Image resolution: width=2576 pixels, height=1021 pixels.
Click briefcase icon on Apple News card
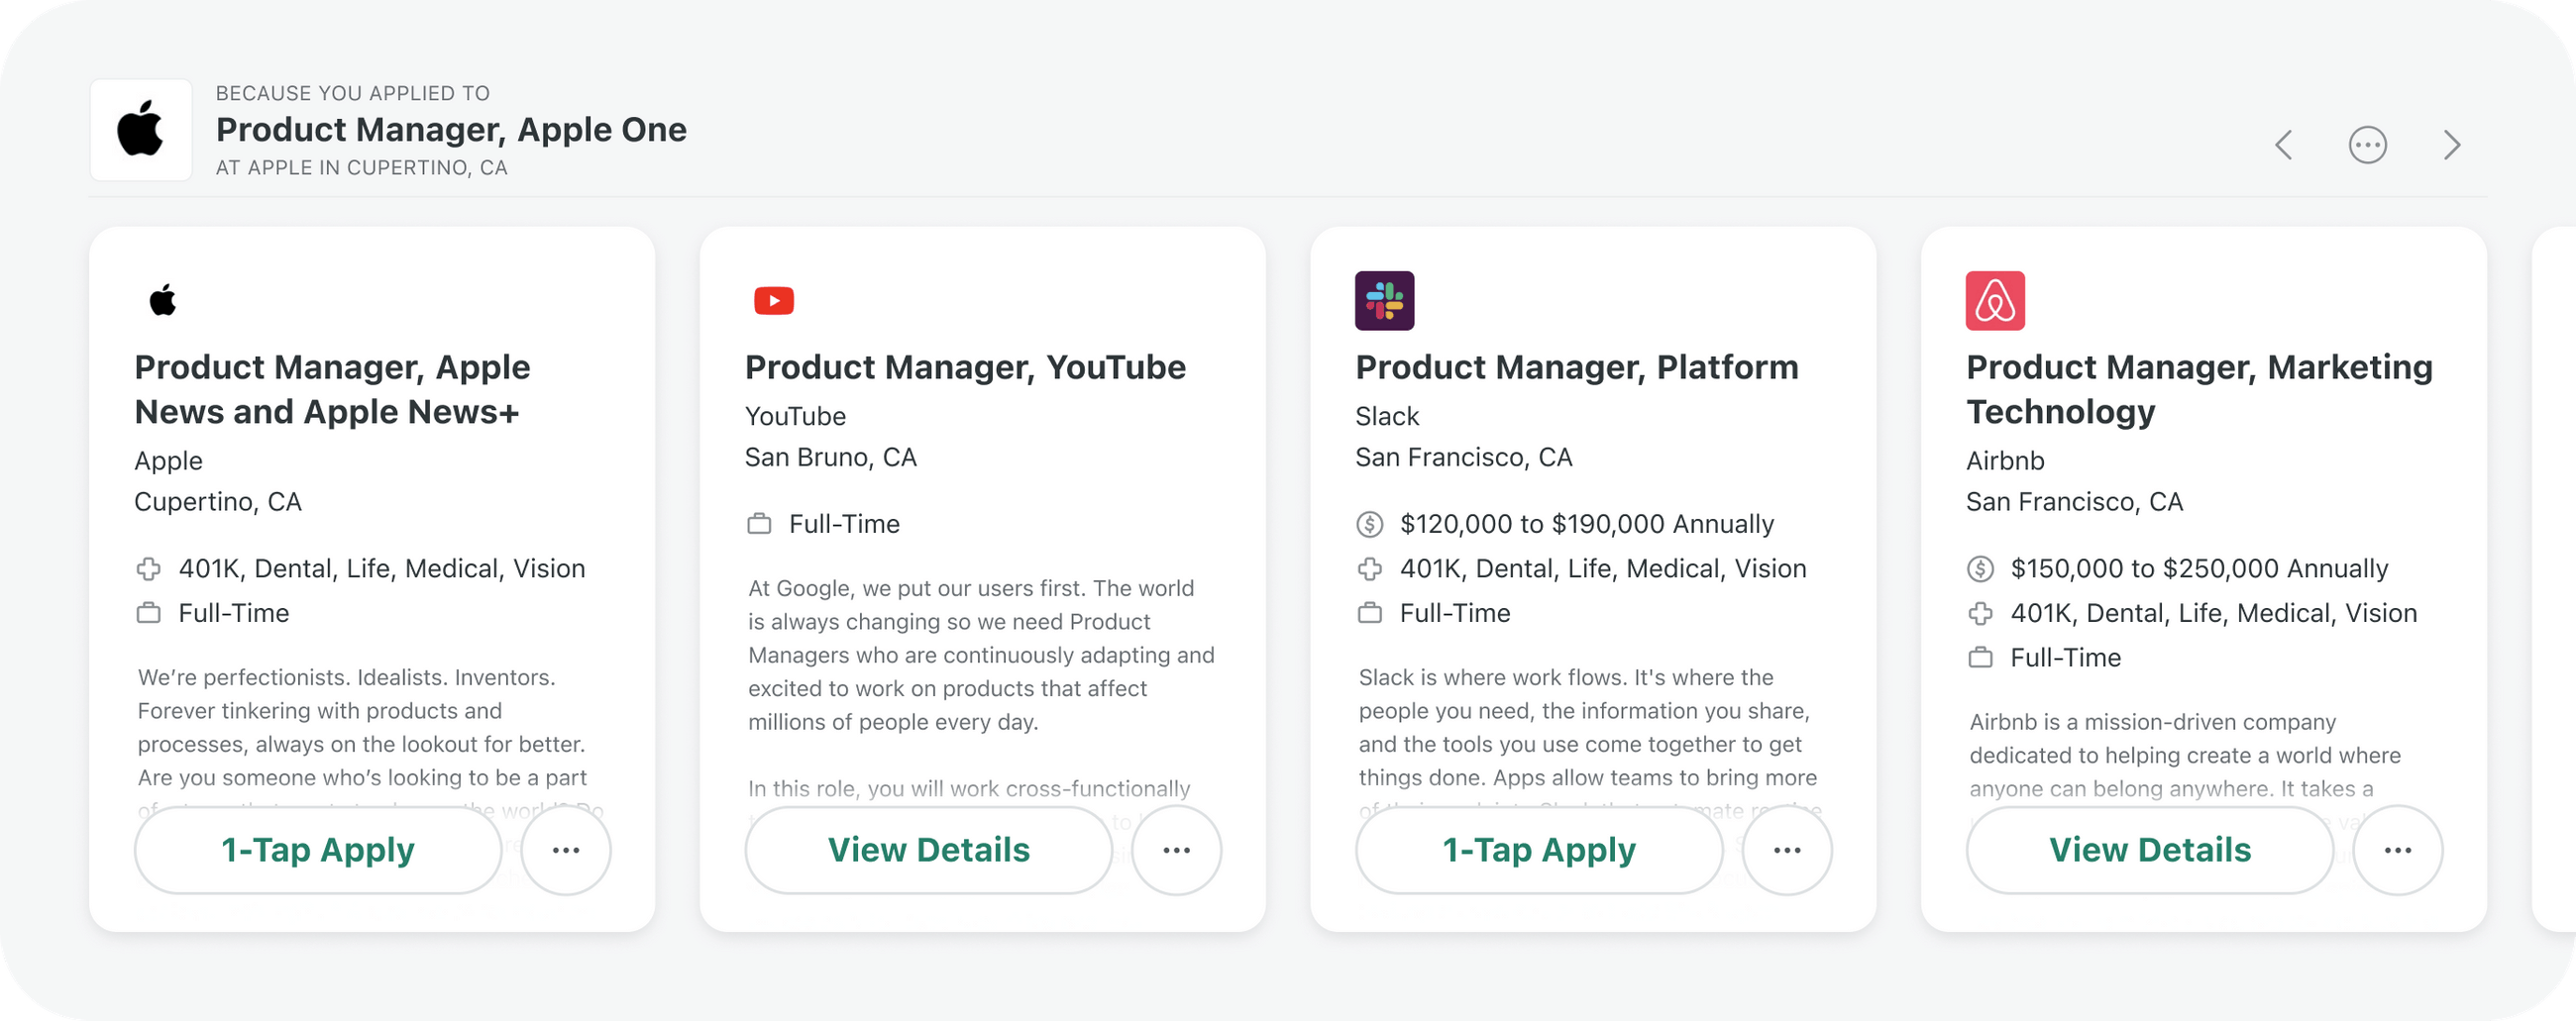pyautogui.click(x=148, y=613)
